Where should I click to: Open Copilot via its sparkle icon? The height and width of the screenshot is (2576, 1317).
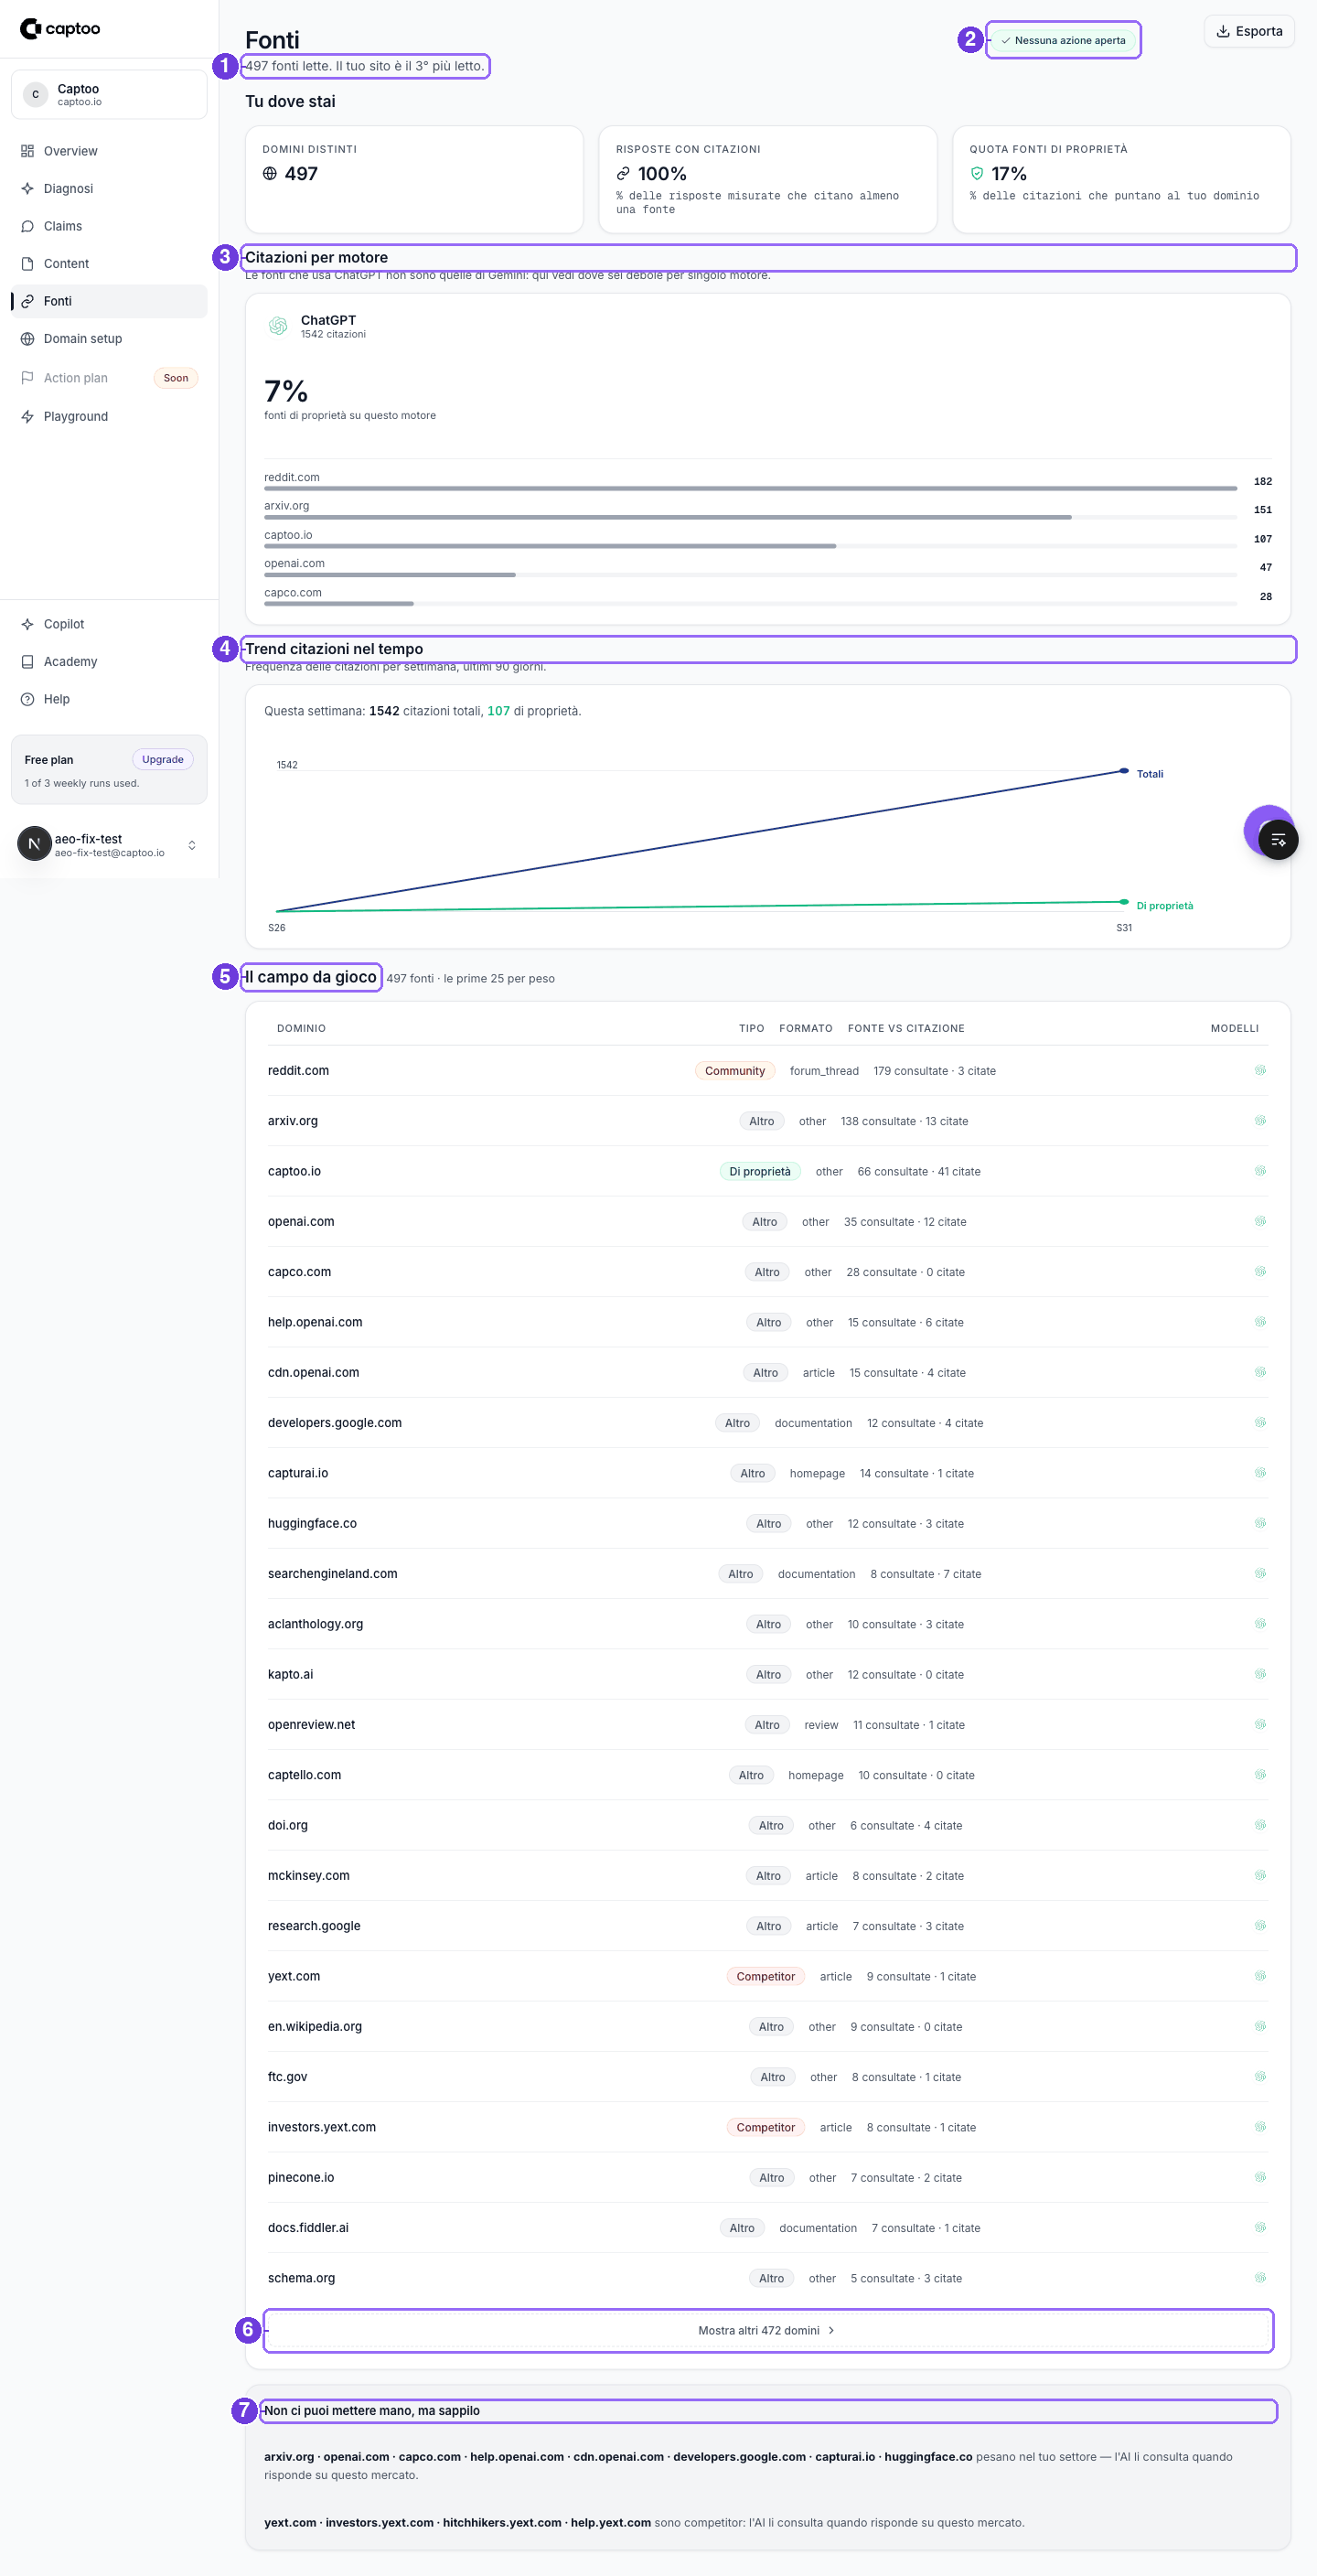27,624
